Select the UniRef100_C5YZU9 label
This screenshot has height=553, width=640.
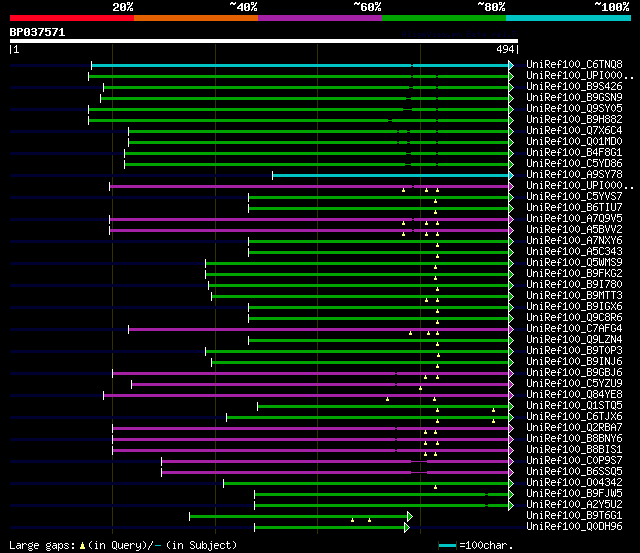click(x=574, y=384)
